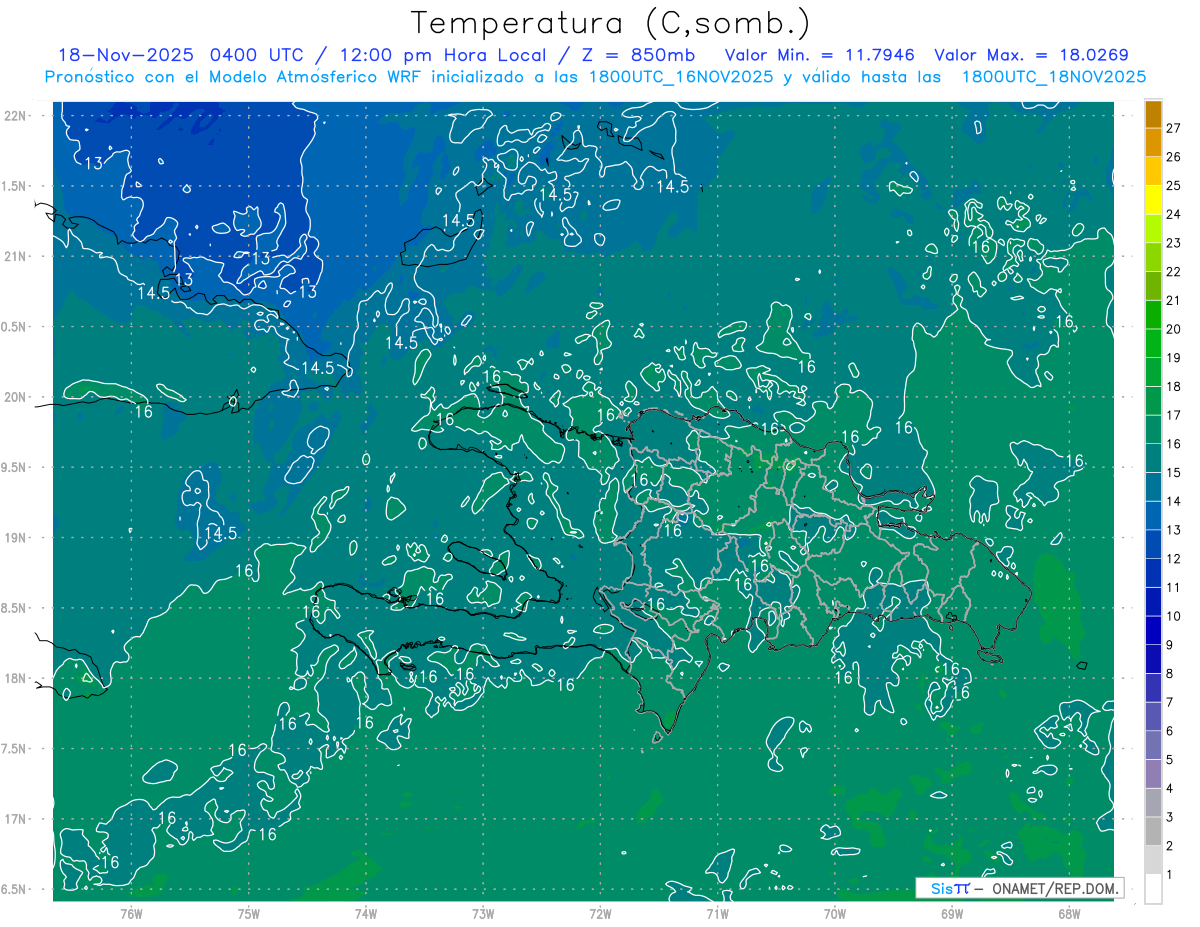Click the color bar label 15
The width and height of the screenshot is (1200, 927).
[1174, 472]
